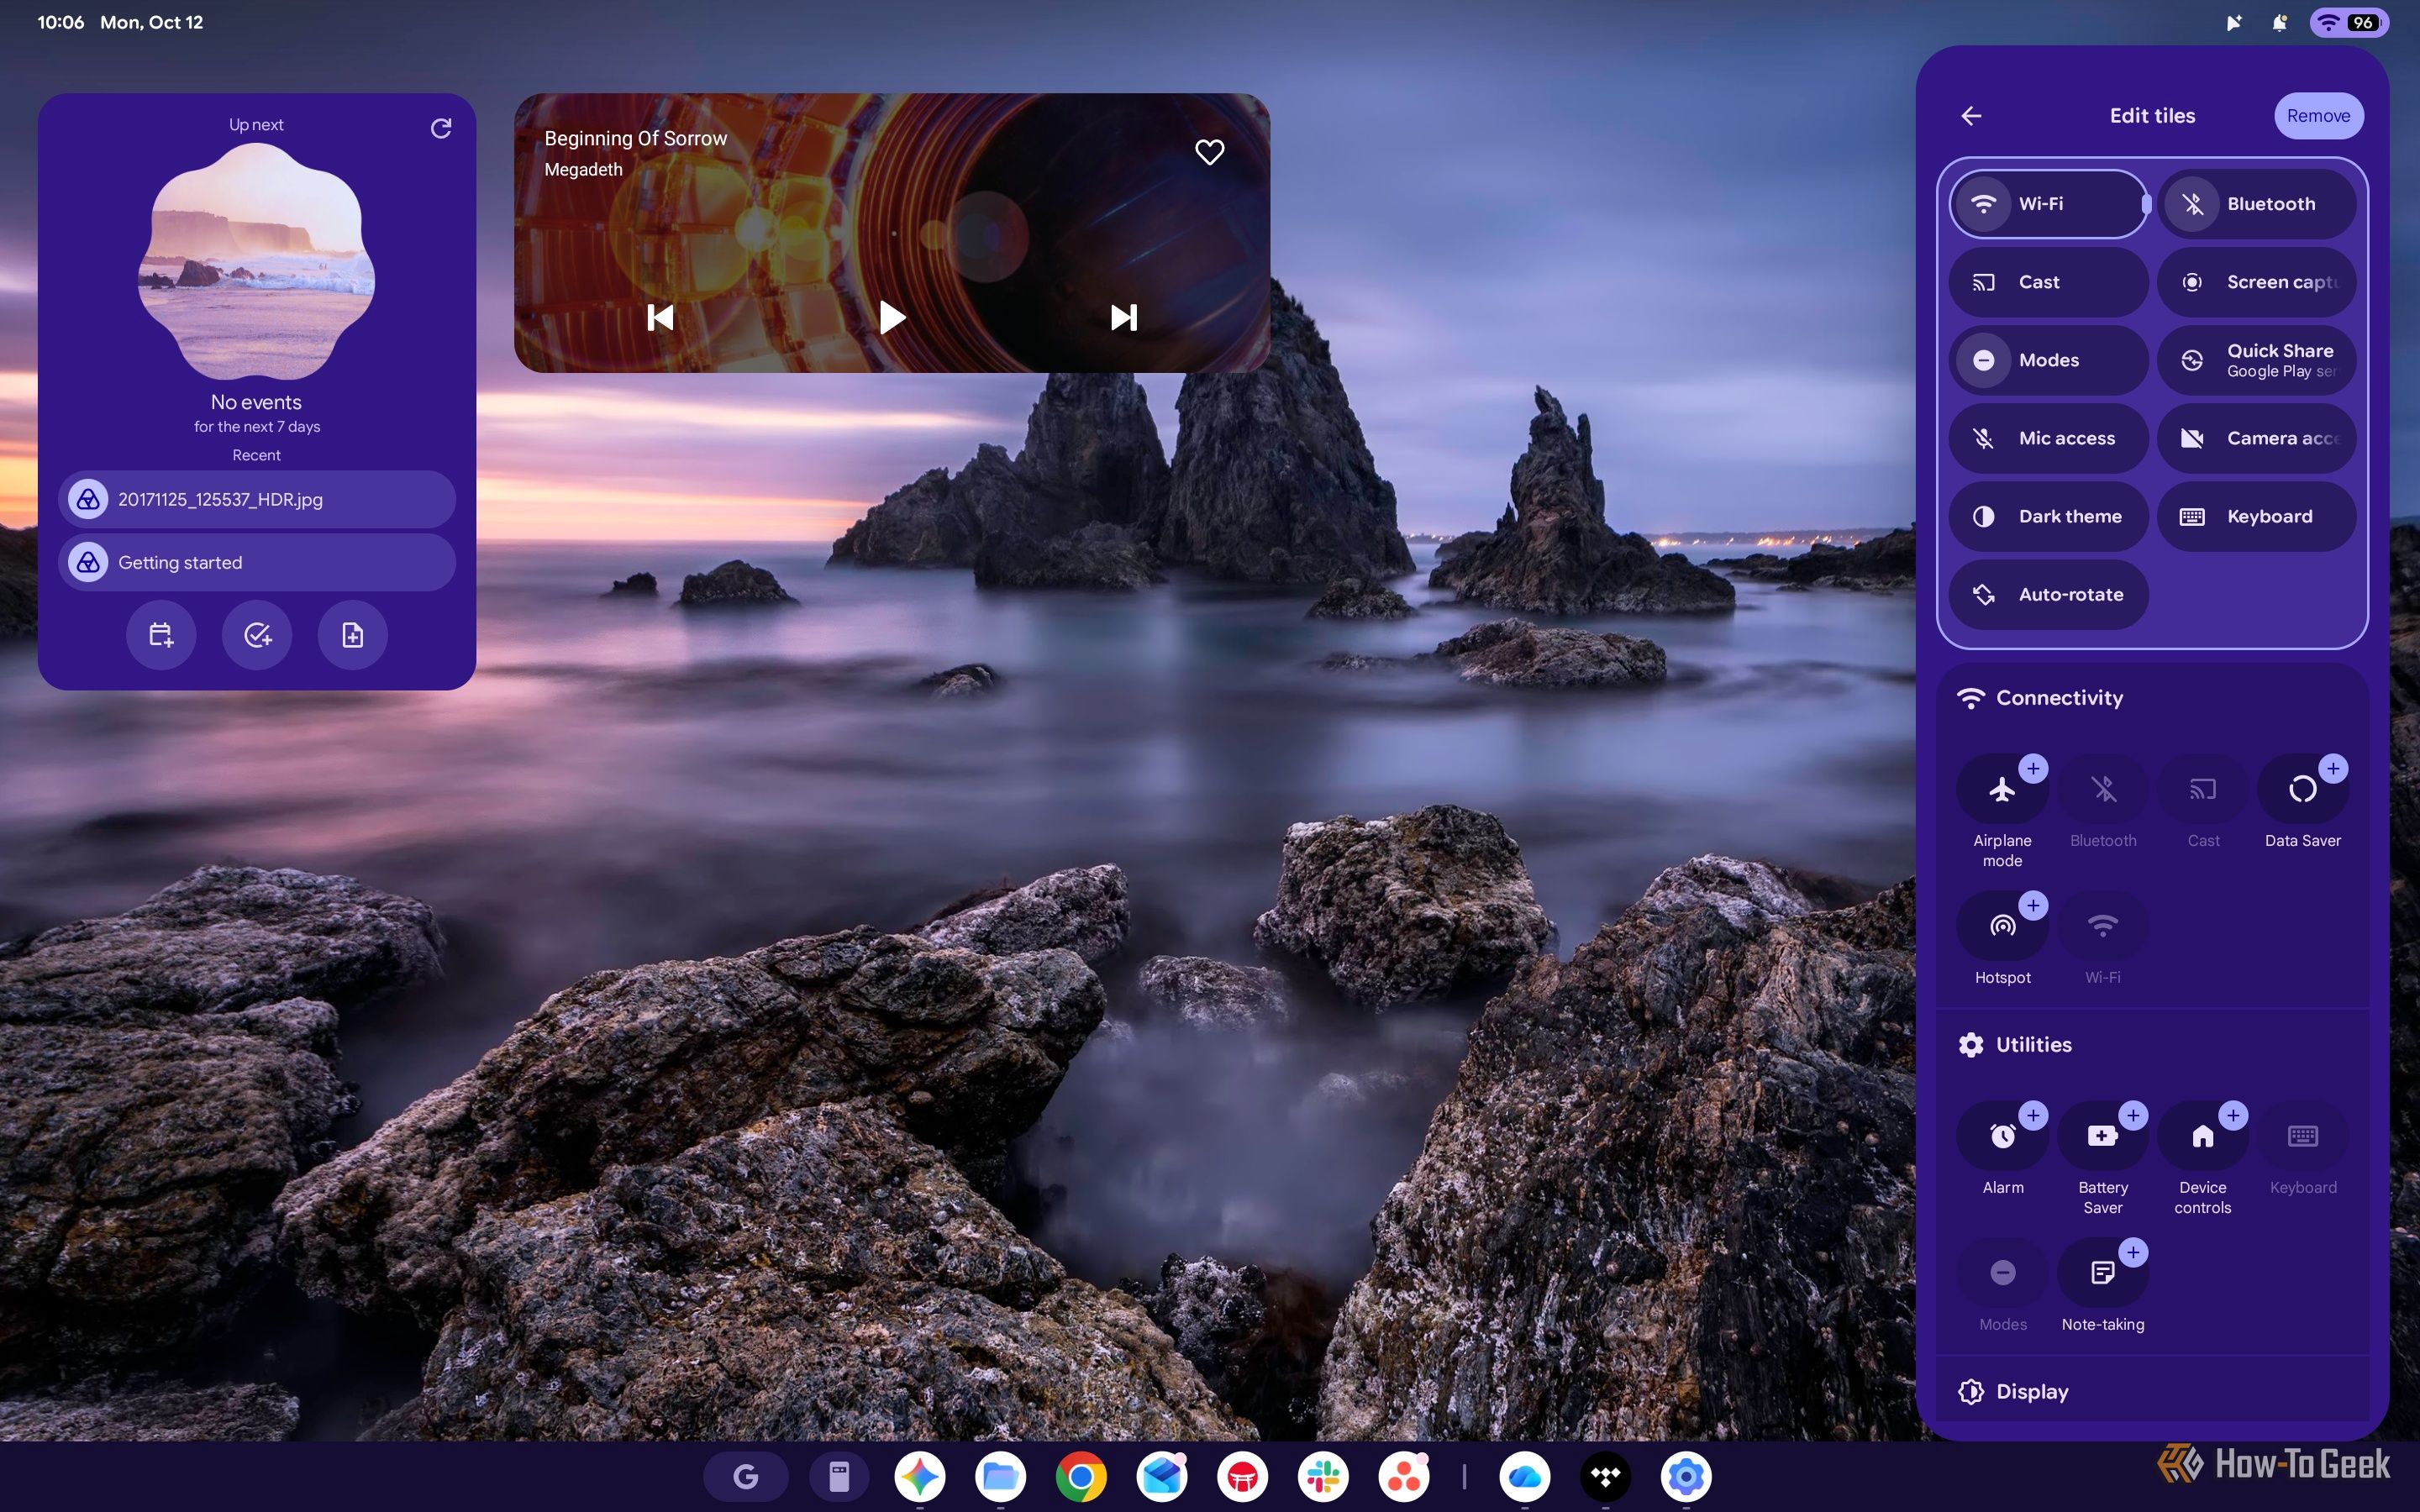The height and width of the screenshot is (1512, 2420).
Task: Create a new task in widget
Action: point(257,635)
